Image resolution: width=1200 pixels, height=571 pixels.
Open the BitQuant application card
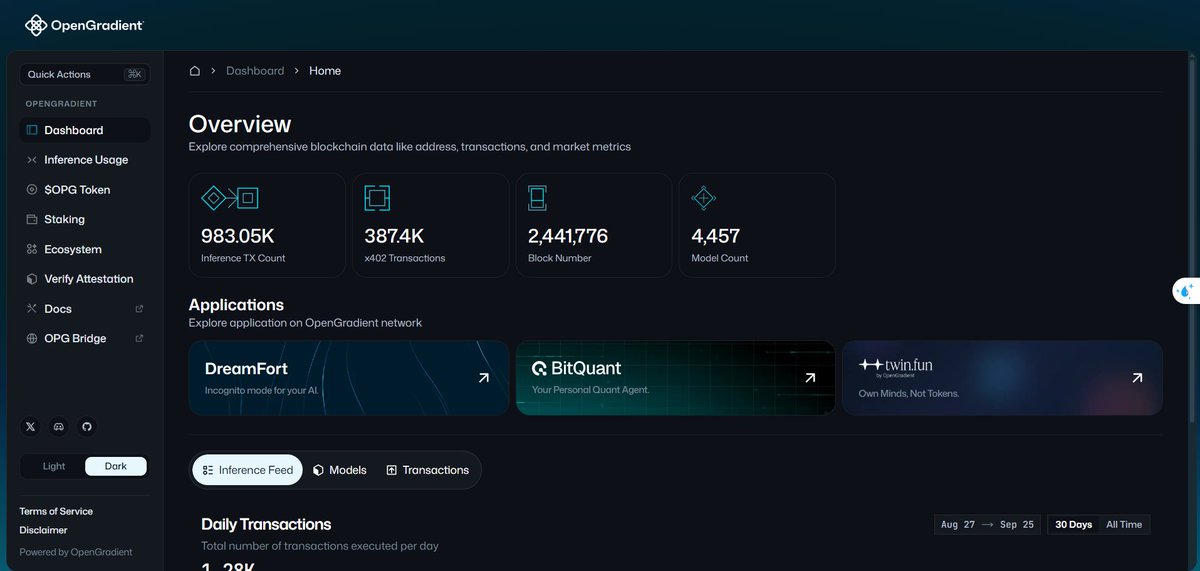pyautogui.click(x=675, y=378)
